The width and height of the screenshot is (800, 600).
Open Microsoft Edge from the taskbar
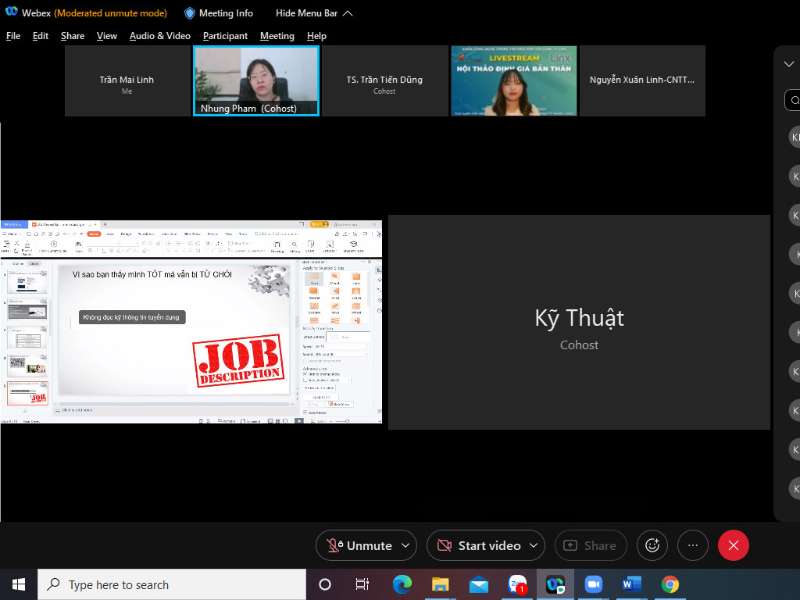402,584
